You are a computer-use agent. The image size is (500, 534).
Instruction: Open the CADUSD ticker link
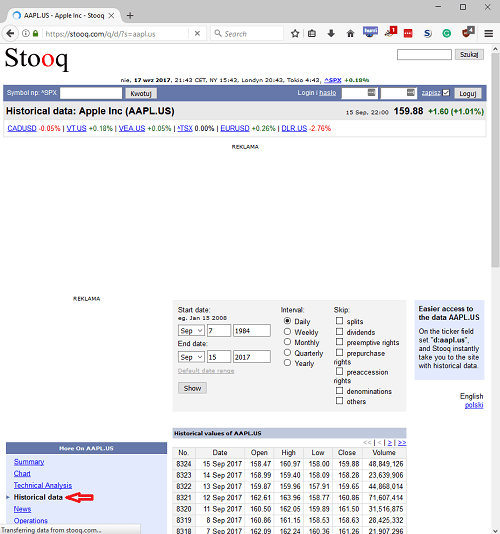point(22,128)
